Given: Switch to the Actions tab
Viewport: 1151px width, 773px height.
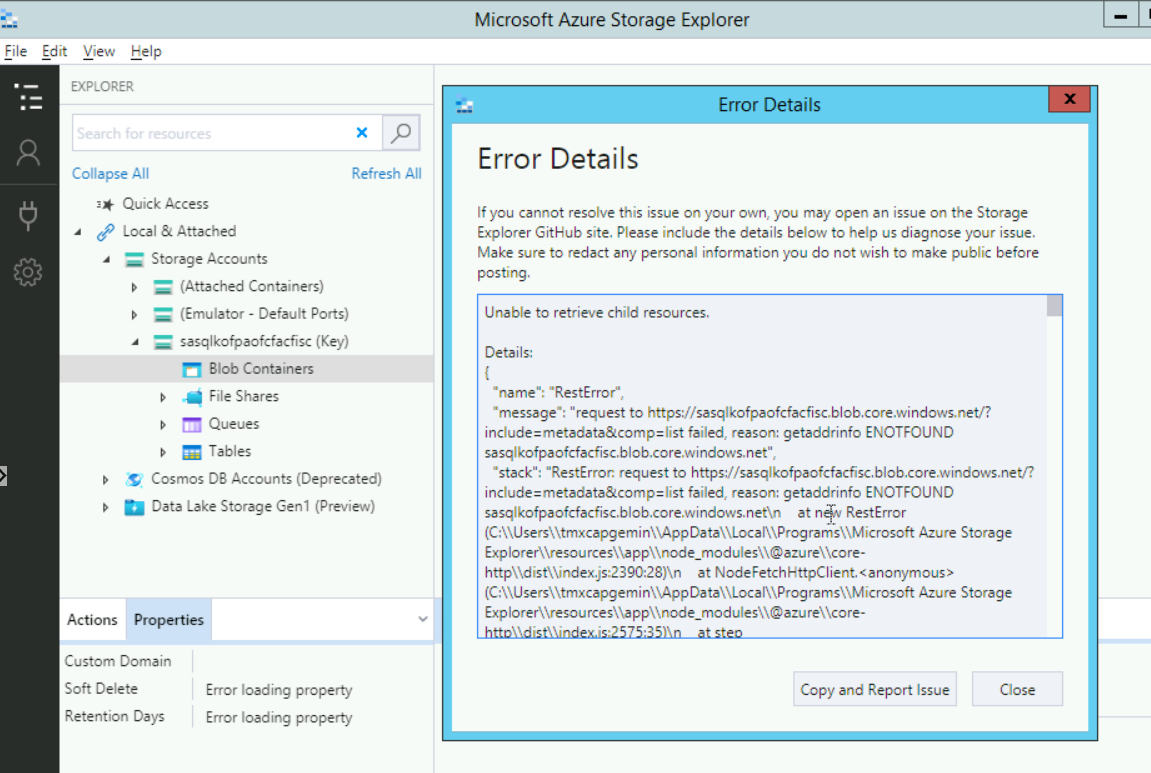Looking at the screenshot, I should point(92,620).
